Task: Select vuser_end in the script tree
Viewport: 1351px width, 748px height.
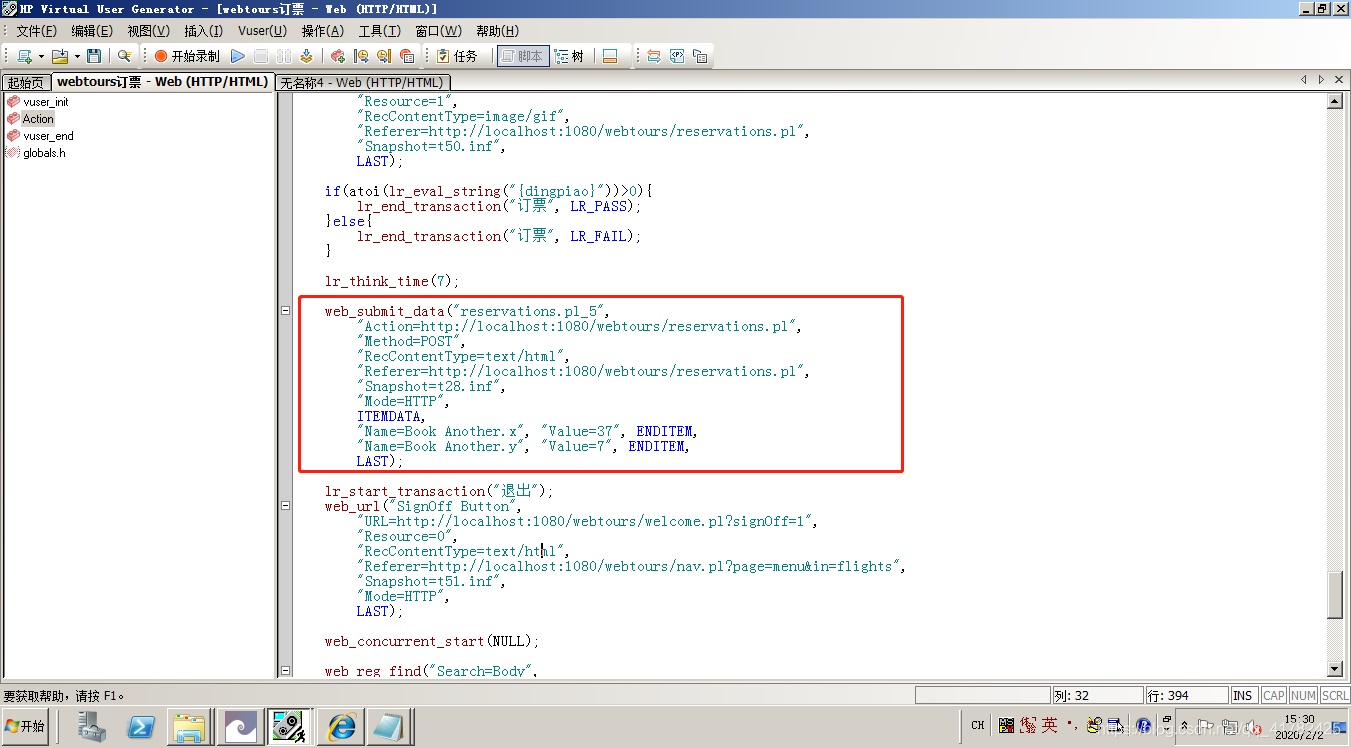Action: coord(40,136)
